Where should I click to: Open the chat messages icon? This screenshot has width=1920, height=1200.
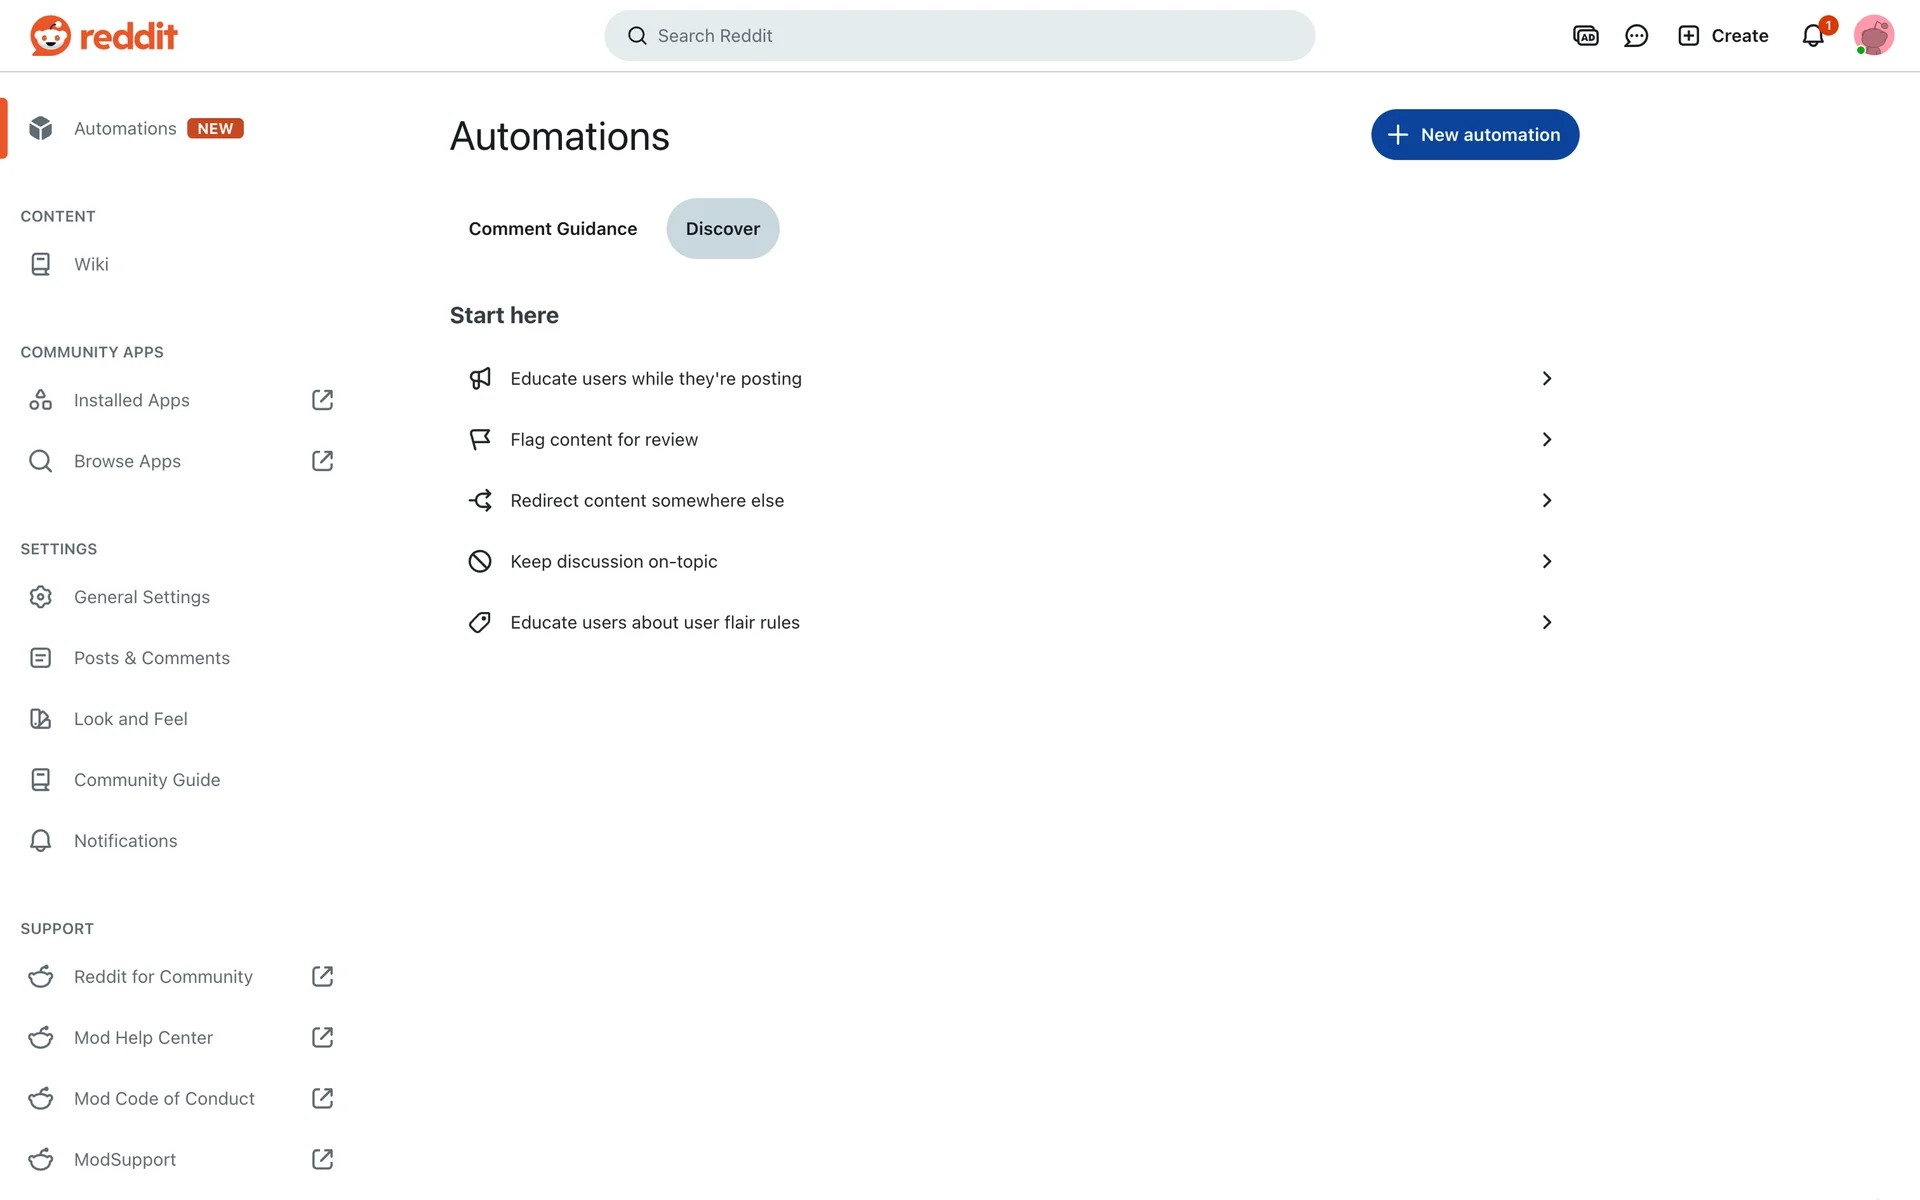1636,36
